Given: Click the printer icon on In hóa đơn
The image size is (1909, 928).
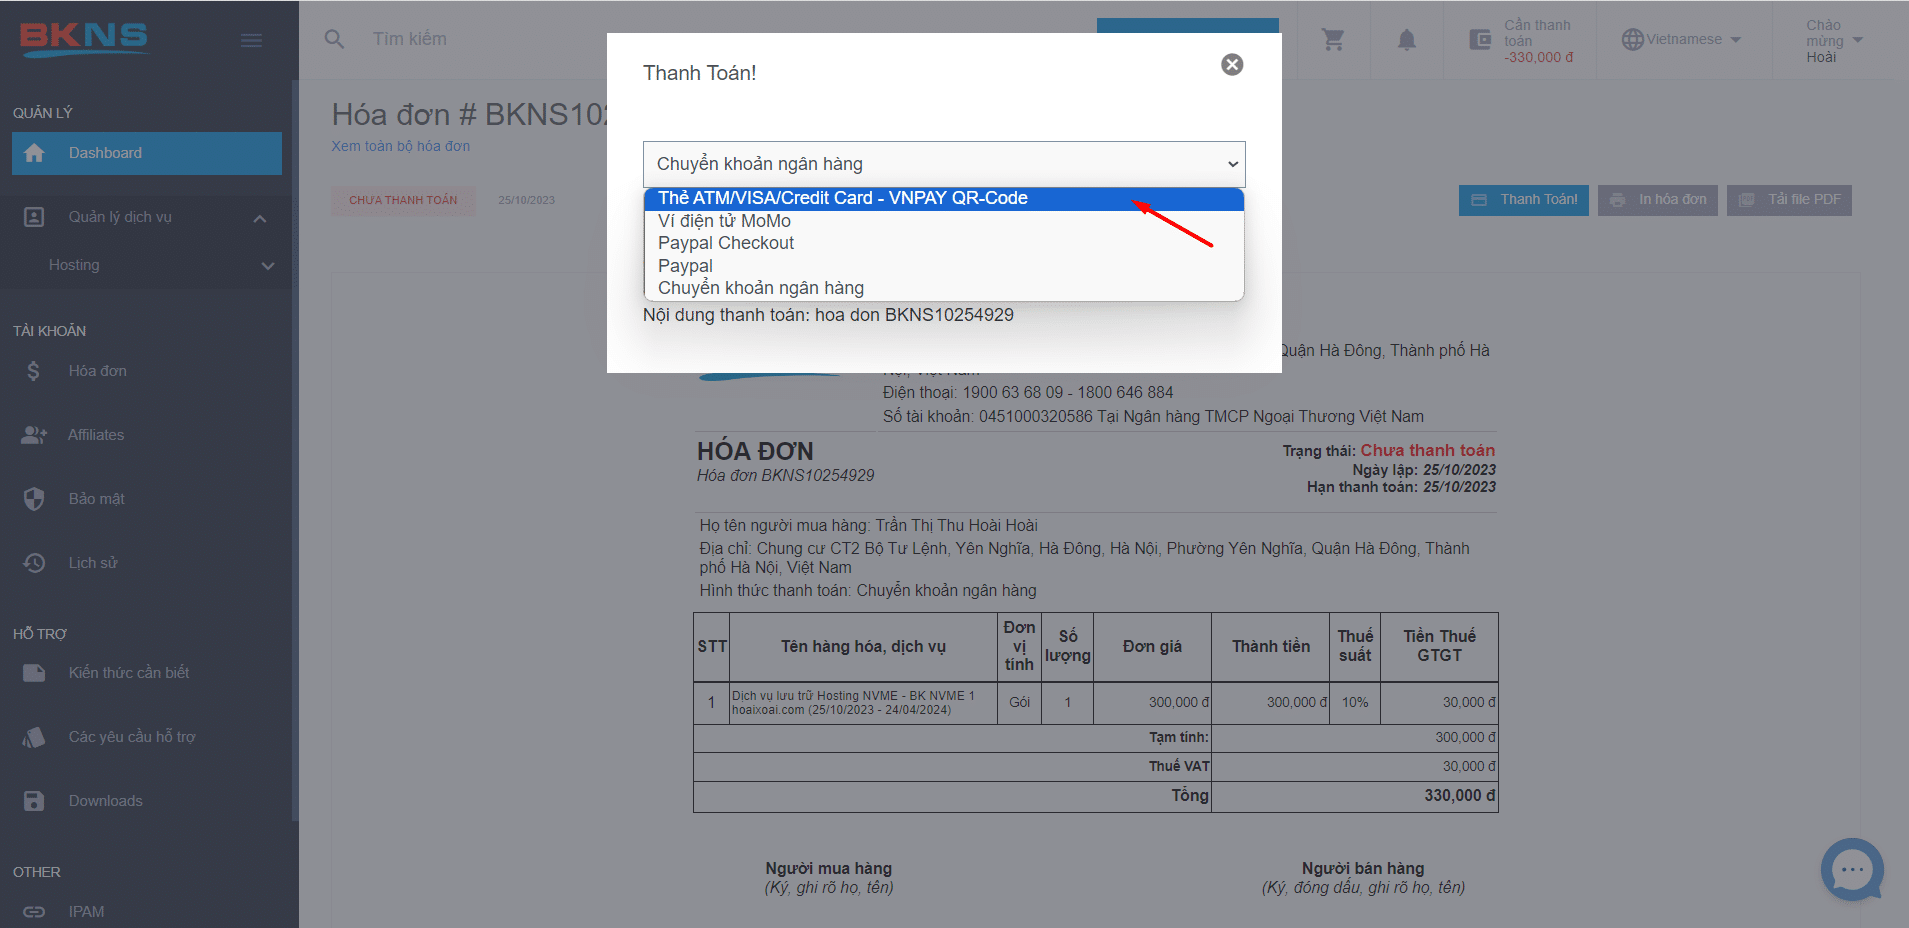Looking at the screenshot, I should 1617,200.
